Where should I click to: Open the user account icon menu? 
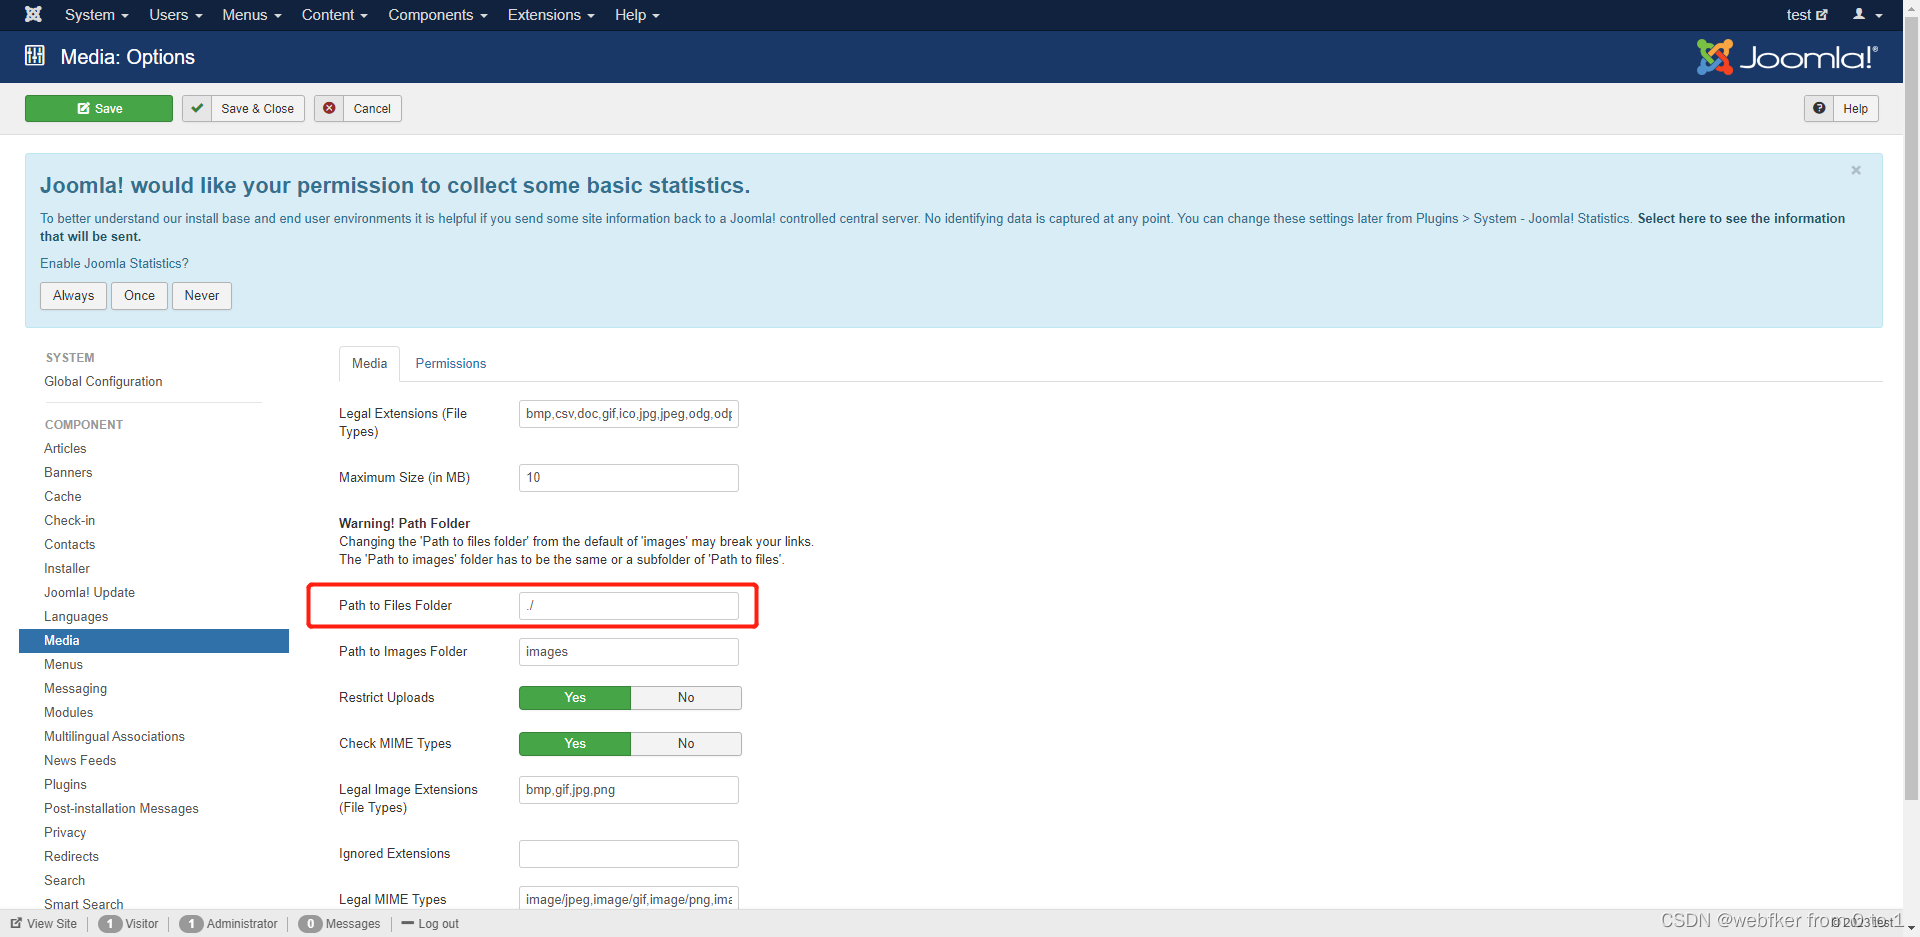(1867, 14)
